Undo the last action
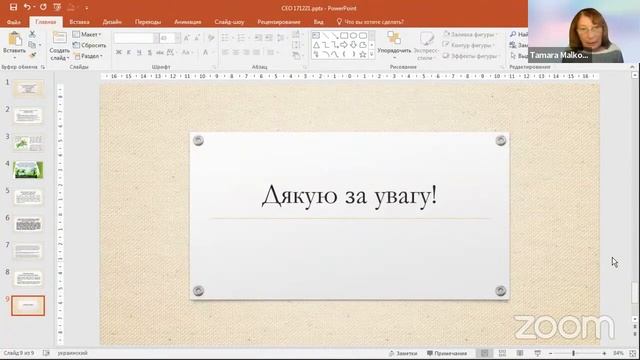 click(27, 7)
